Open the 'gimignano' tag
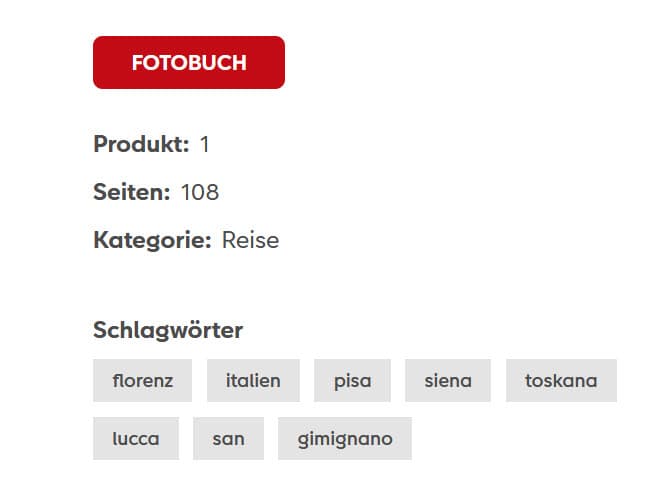 click(x=345, y=439)
